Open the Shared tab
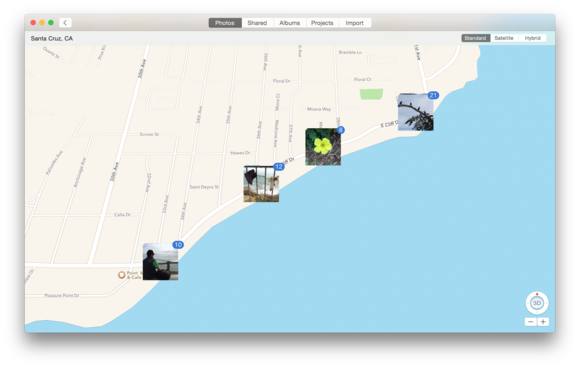580x368 pixels. tap(257, 23)
